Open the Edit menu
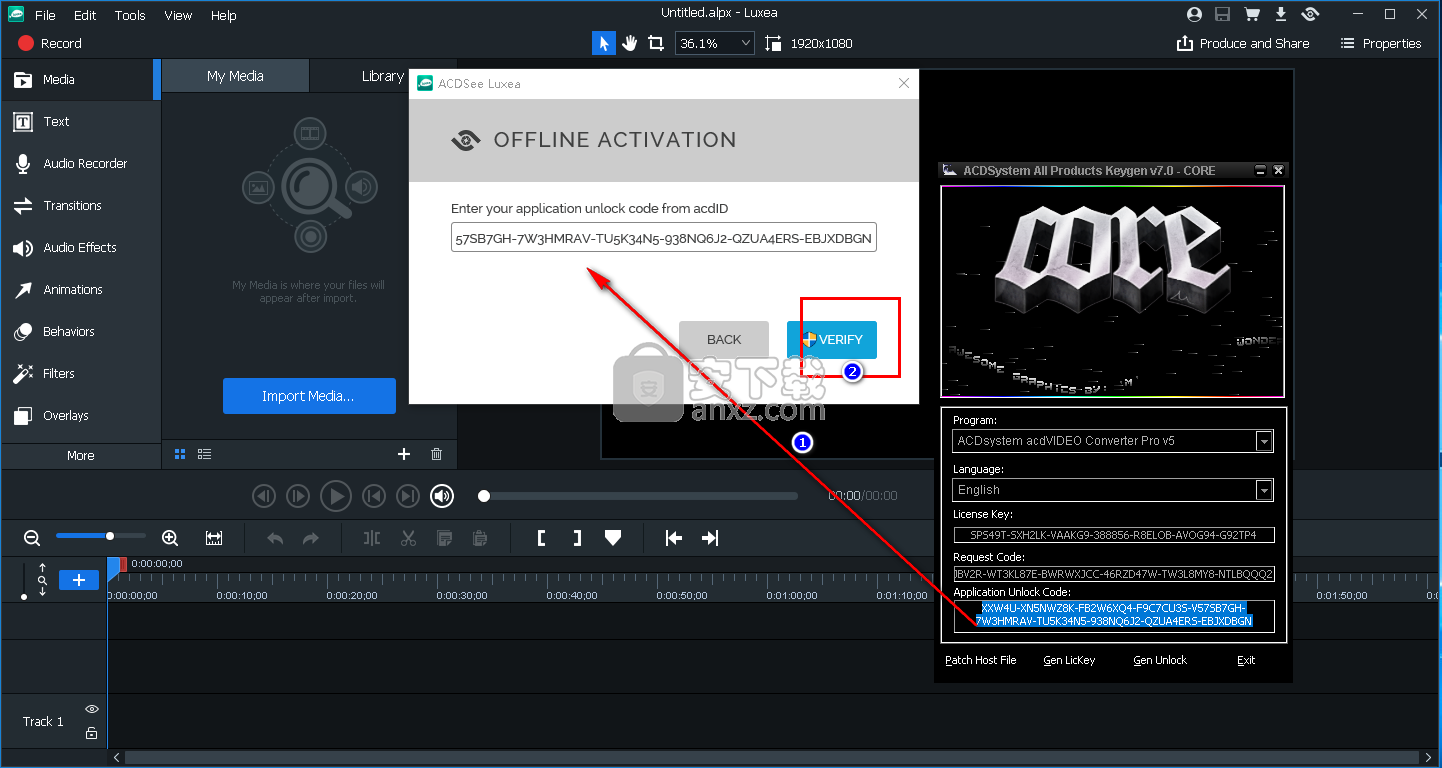The width and height of the screenshot is (1442, 768). 85,15
